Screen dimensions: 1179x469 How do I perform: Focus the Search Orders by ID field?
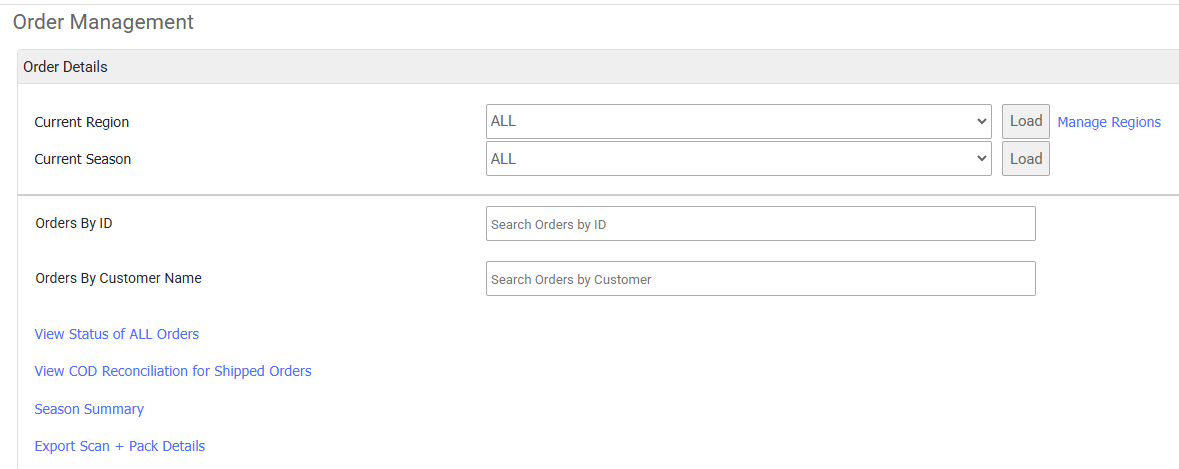tap(761, 224)
